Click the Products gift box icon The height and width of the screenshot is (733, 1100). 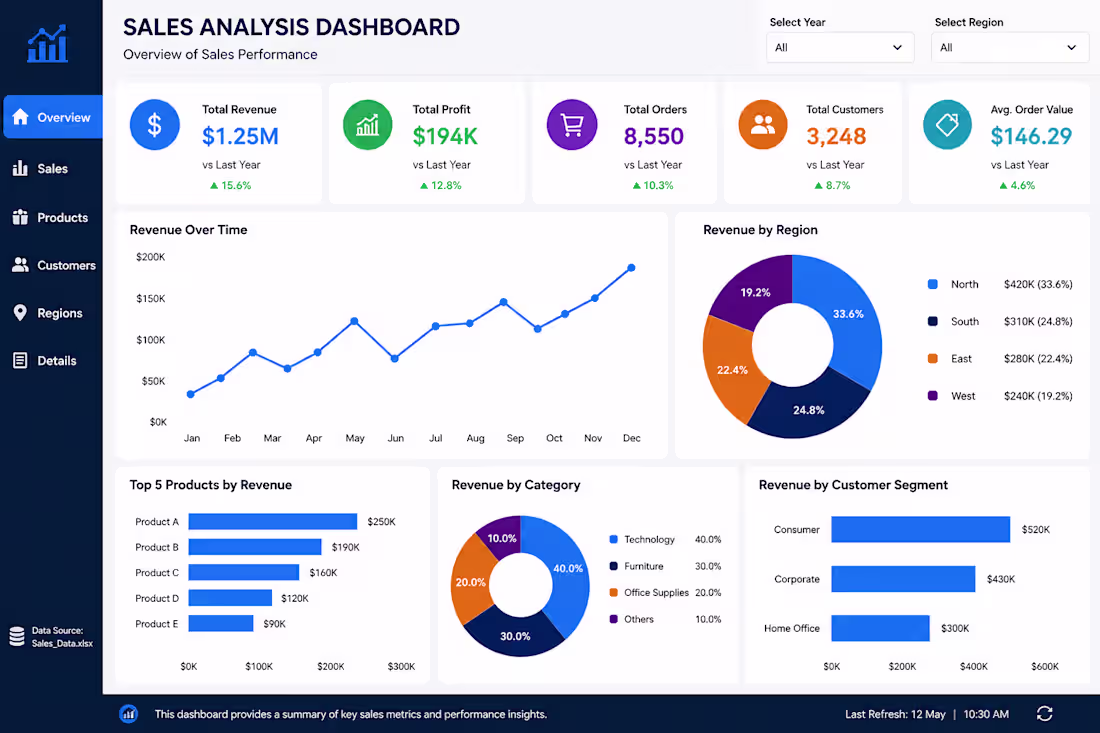[20, 217]
